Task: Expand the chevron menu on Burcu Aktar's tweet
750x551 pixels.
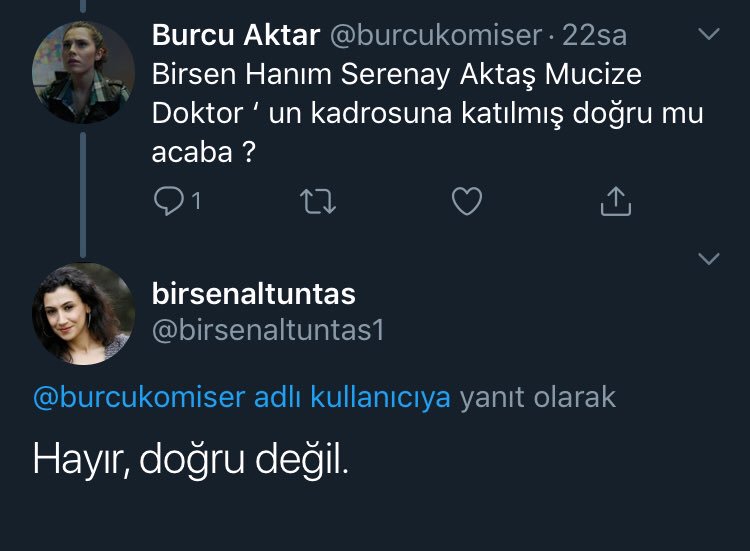Action: pyautogui.click(x=708, y=35)
